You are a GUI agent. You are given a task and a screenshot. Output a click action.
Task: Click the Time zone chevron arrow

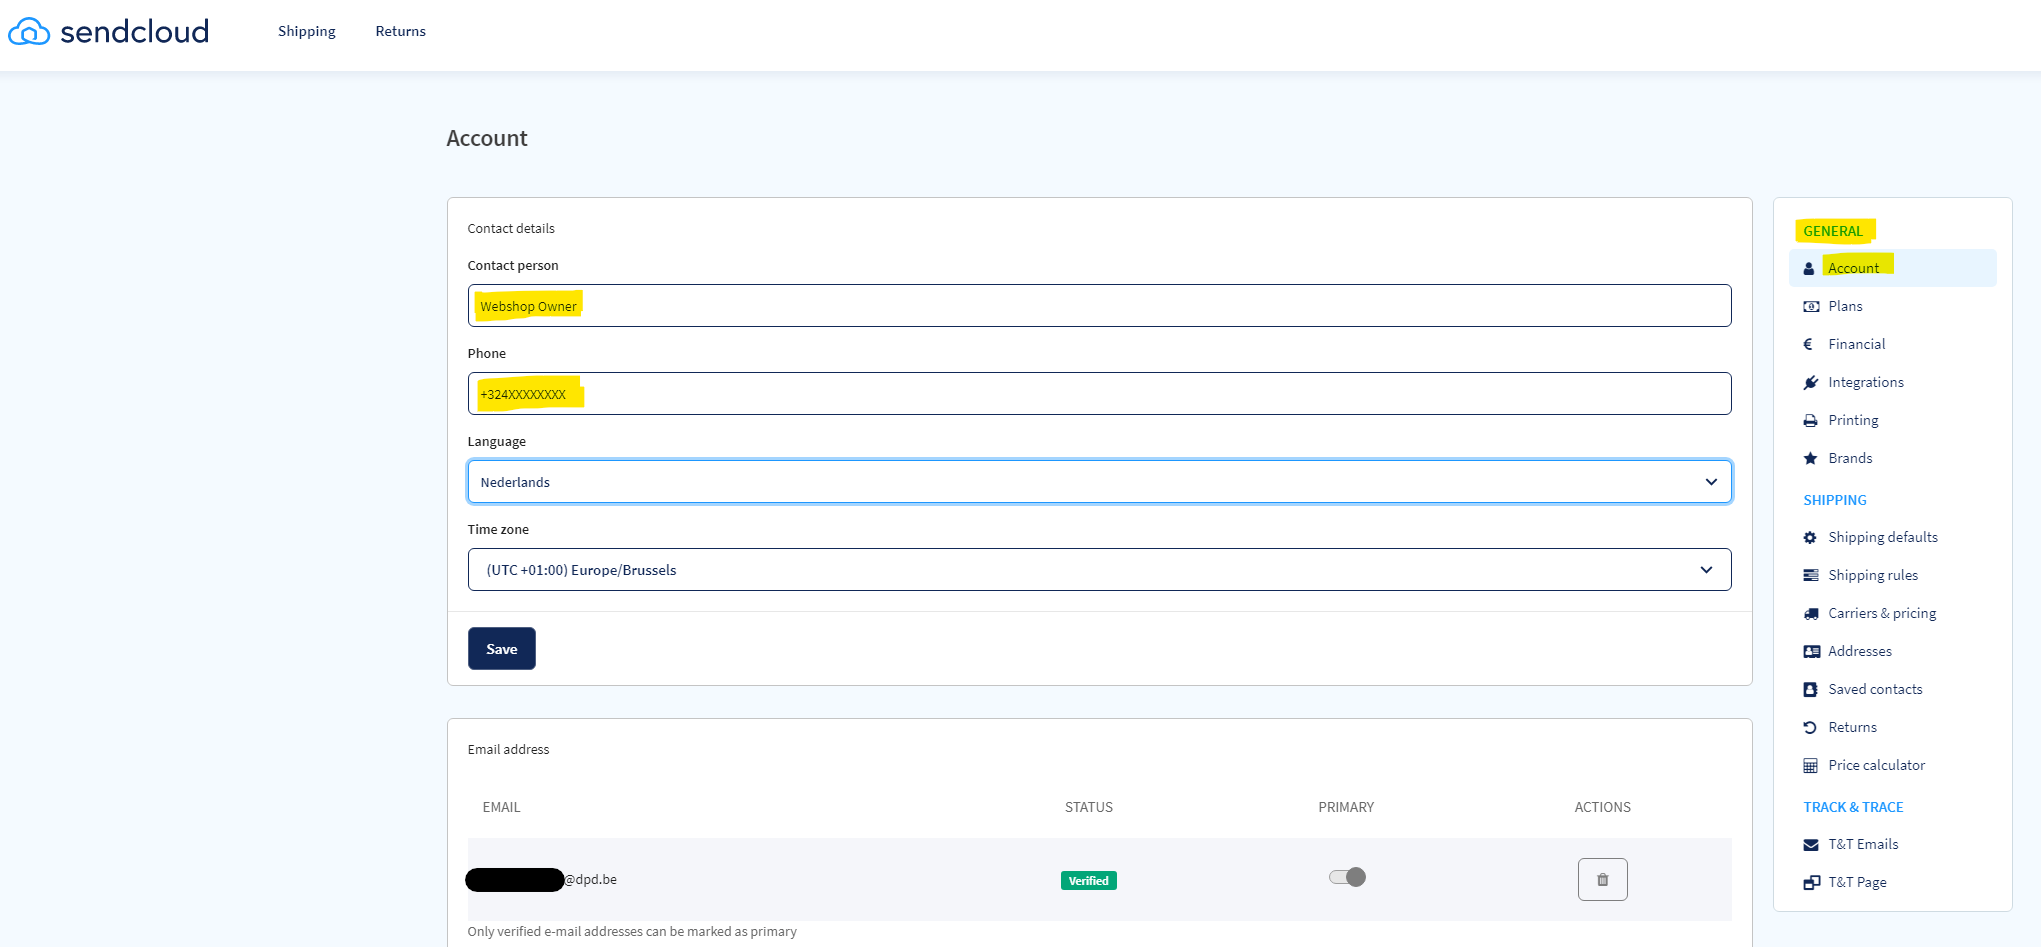[x=1706, y=570]
